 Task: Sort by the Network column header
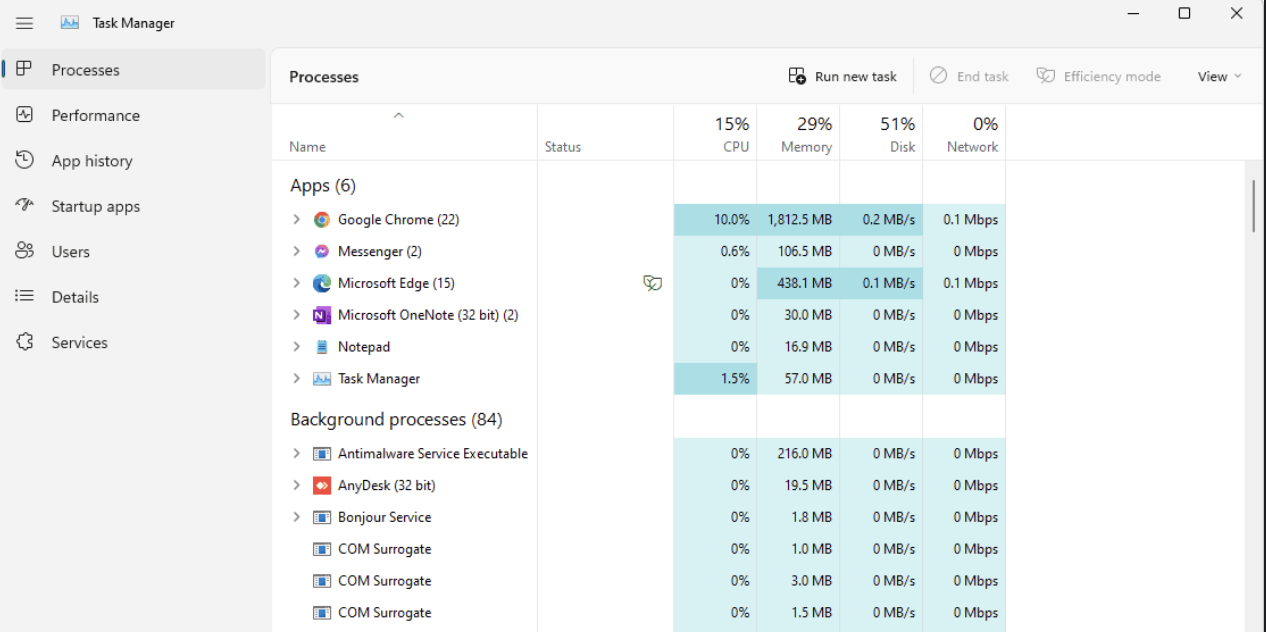[964, 134]
